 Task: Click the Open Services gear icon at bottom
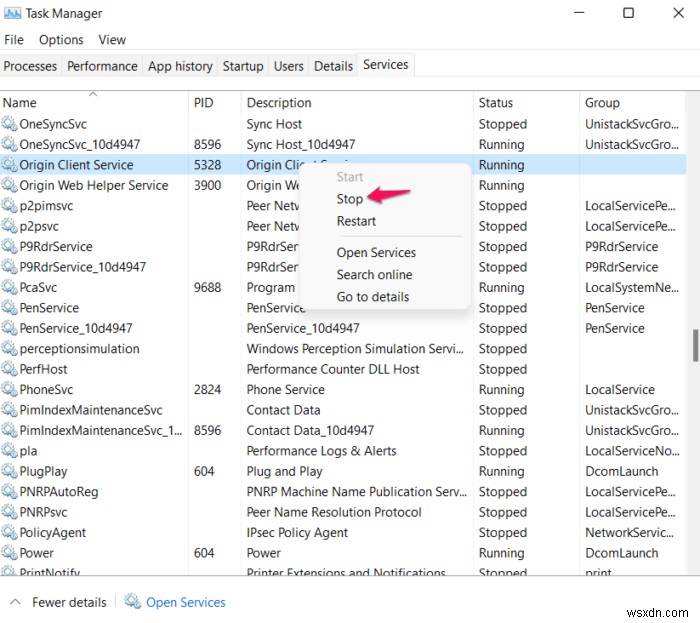132,602
